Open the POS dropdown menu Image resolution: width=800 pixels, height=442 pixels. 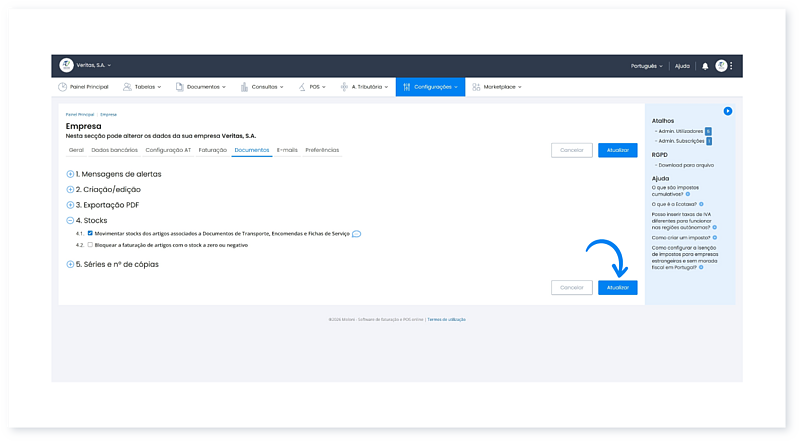[x=312, y=87]
